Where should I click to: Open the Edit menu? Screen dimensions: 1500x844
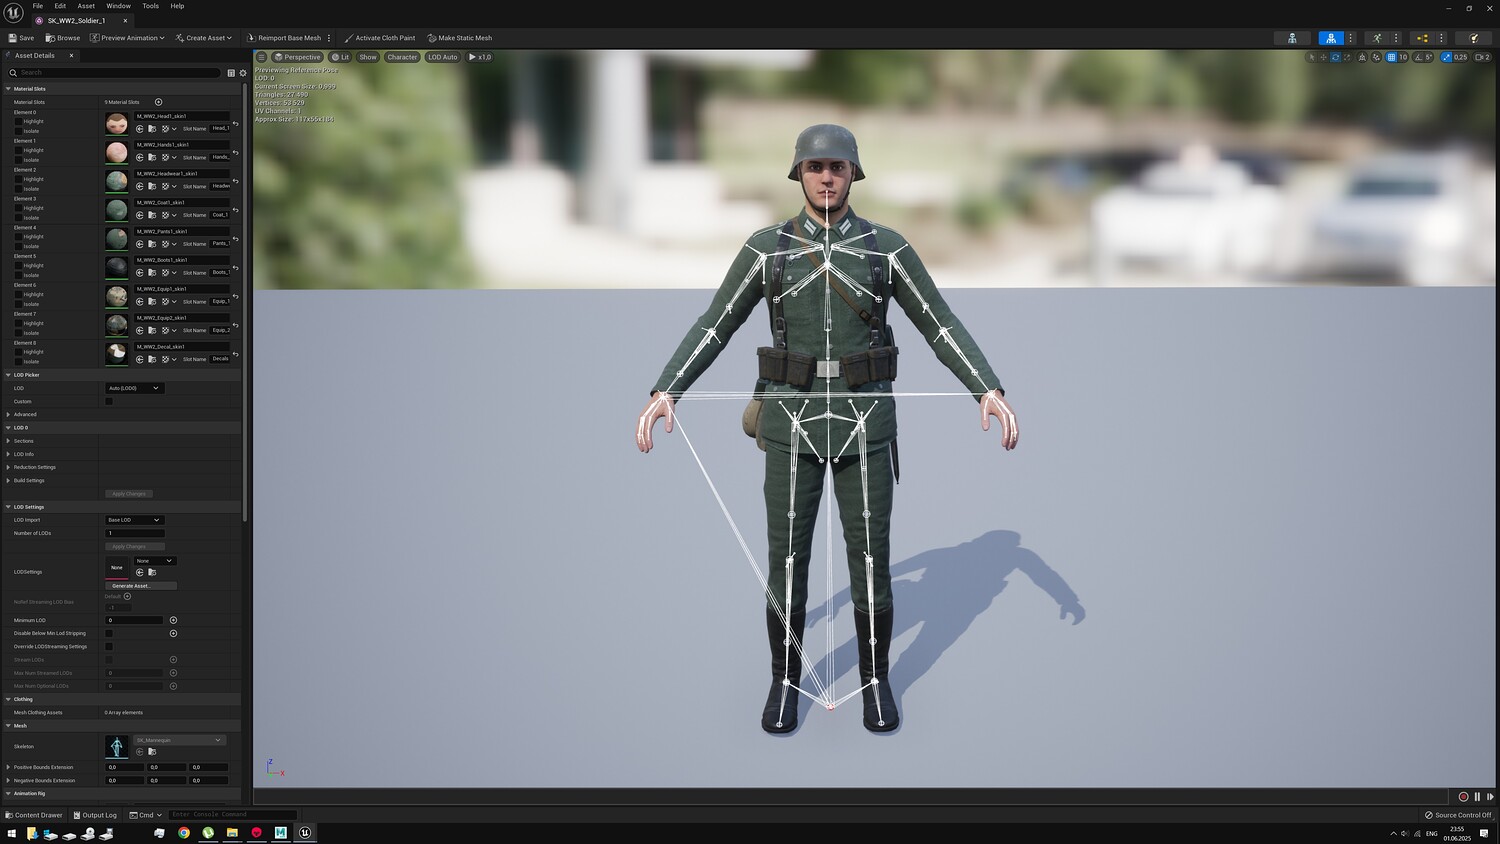point(60,6)
